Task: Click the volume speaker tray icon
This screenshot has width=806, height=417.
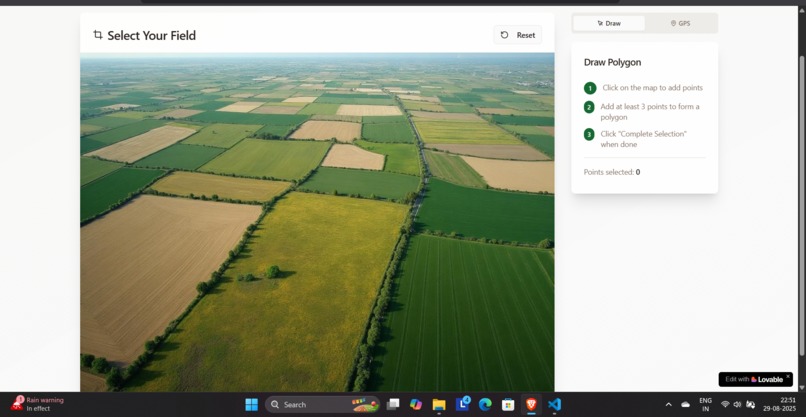Action: [x=737, y=405]
